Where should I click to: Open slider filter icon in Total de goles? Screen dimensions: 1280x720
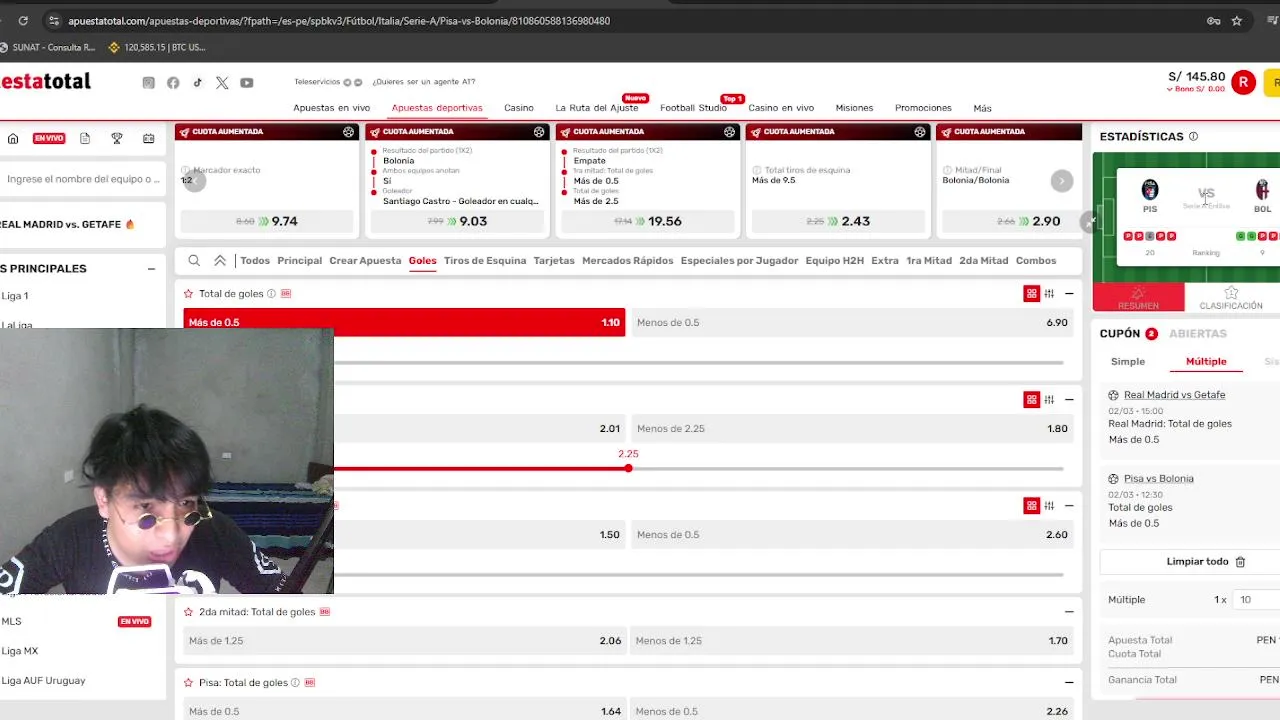pyautogui.click(x=1049, y=294)
